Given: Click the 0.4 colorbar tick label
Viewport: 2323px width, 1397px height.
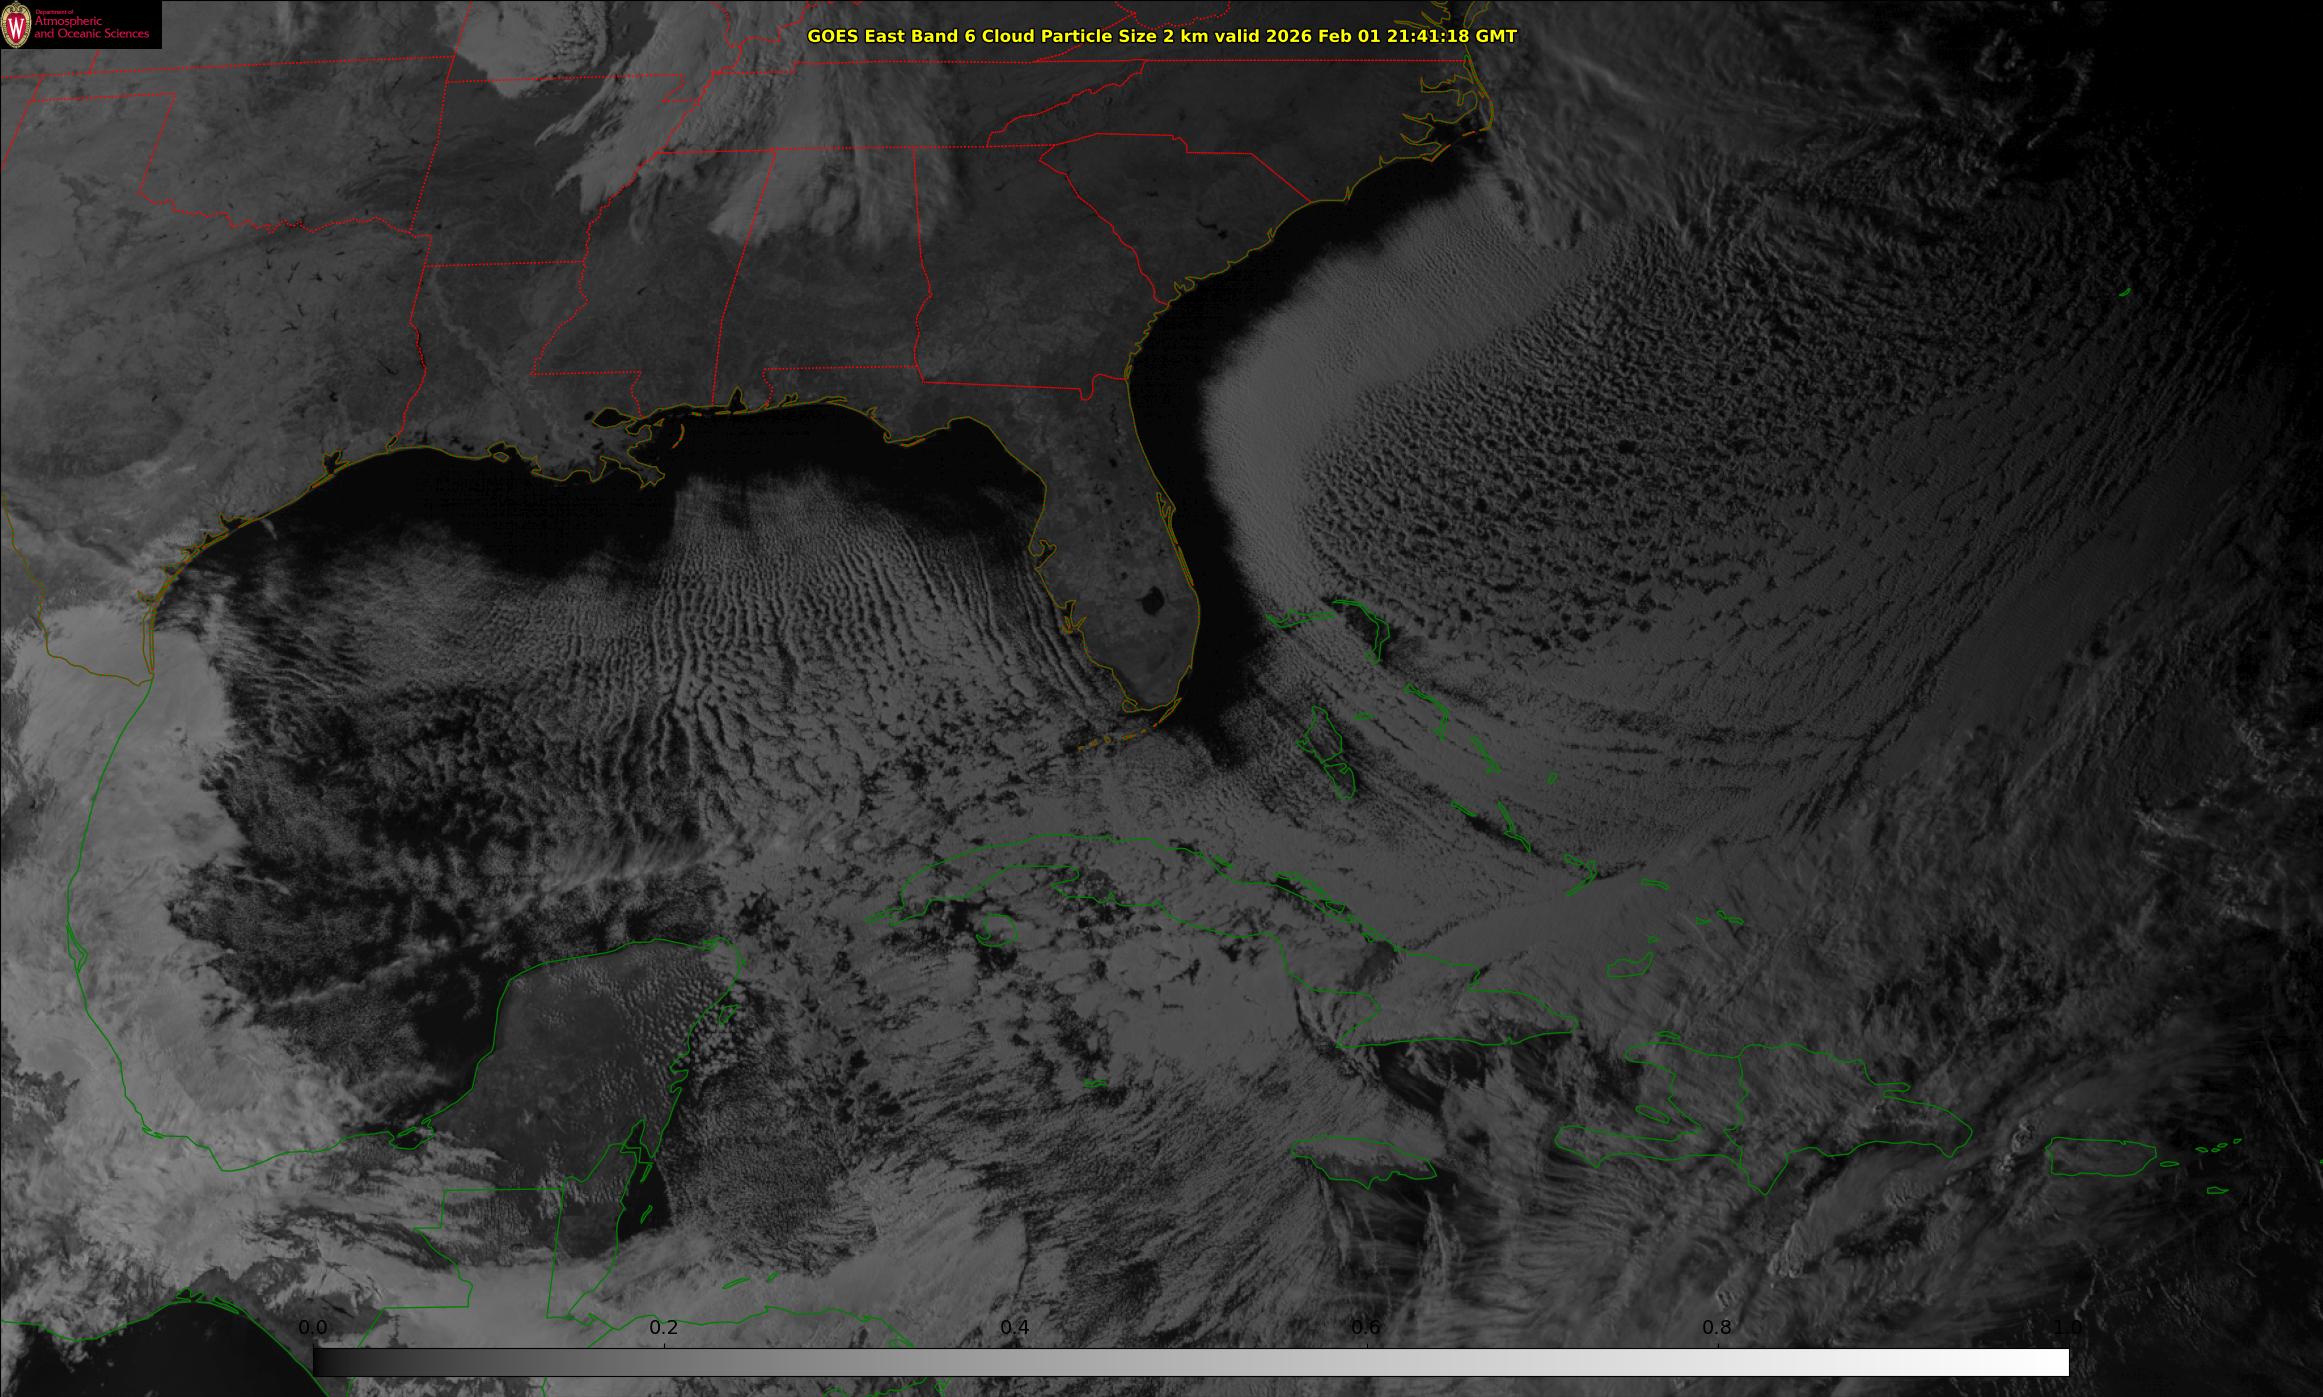Looking at the screenshot, I should 1015,1327.
